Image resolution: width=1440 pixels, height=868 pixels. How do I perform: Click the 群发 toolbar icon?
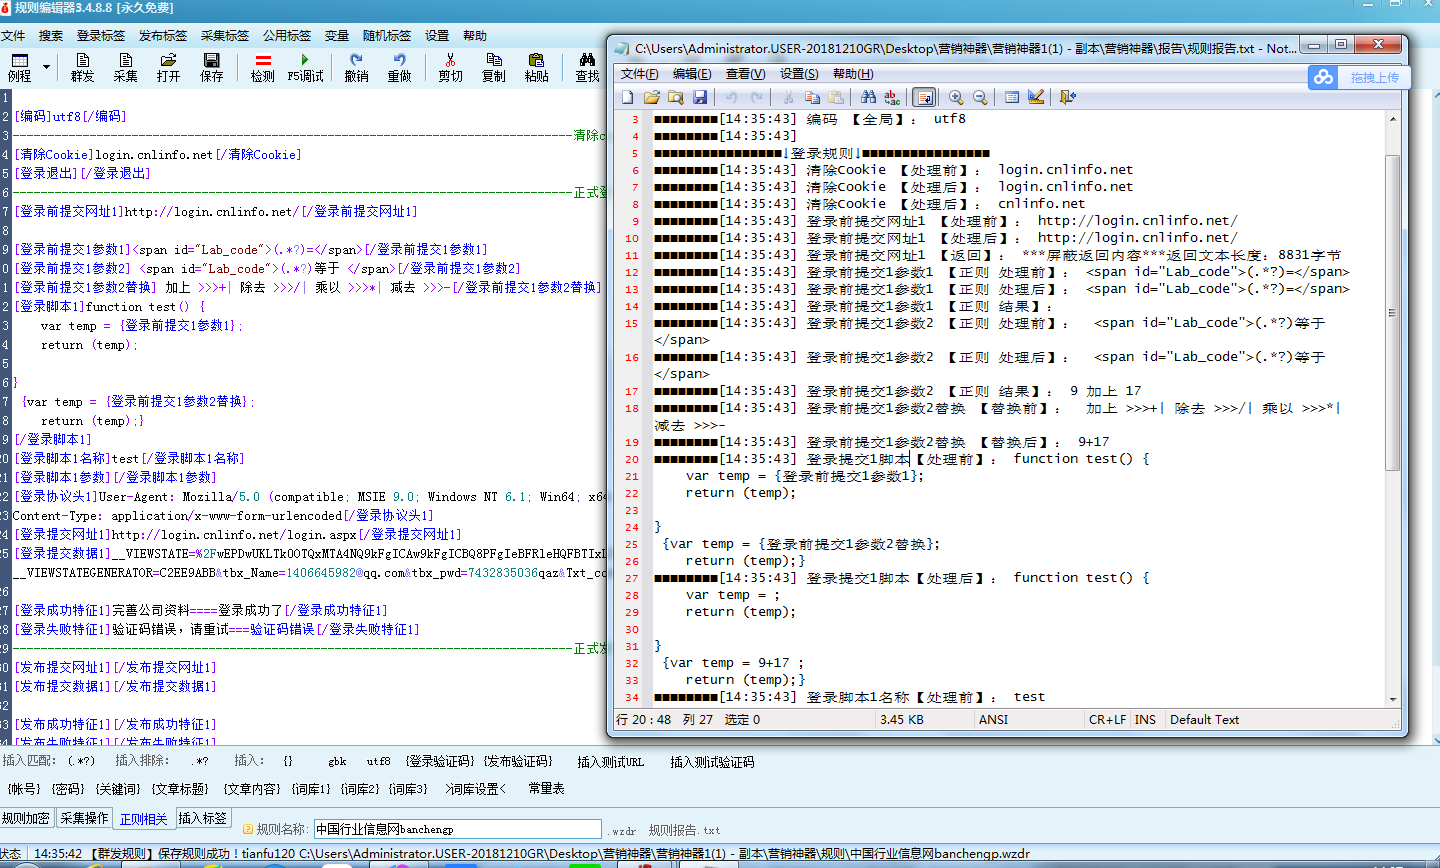(x=83, y=61)
